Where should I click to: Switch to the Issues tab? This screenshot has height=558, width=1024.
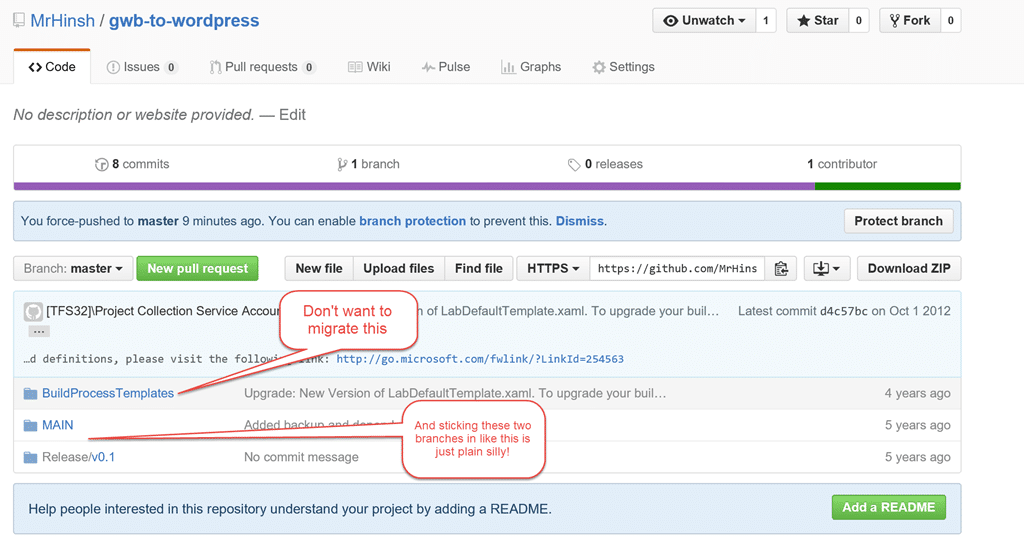(141, 67)
